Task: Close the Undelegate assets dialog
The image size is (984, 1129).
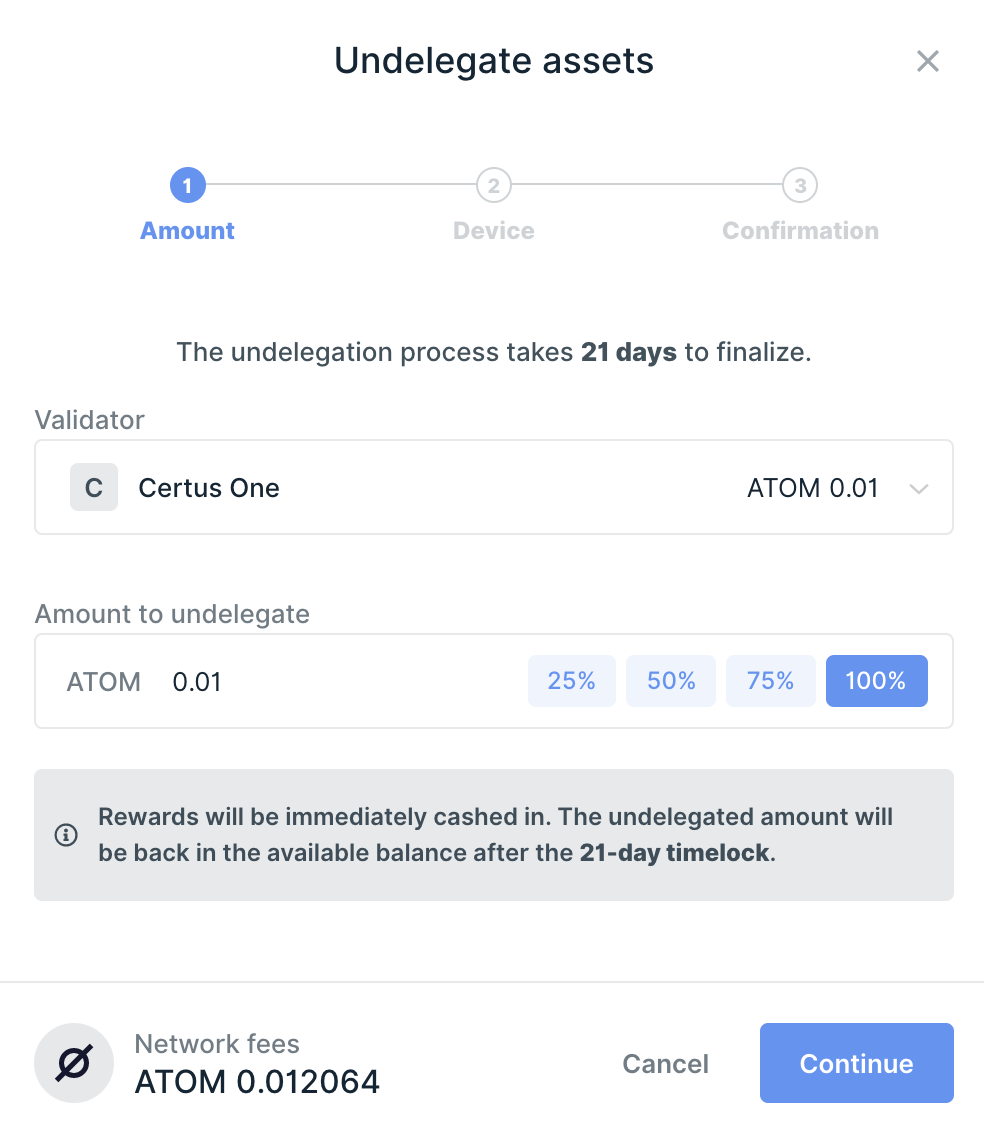Action: pyautogui.click(x=928, y=62)
